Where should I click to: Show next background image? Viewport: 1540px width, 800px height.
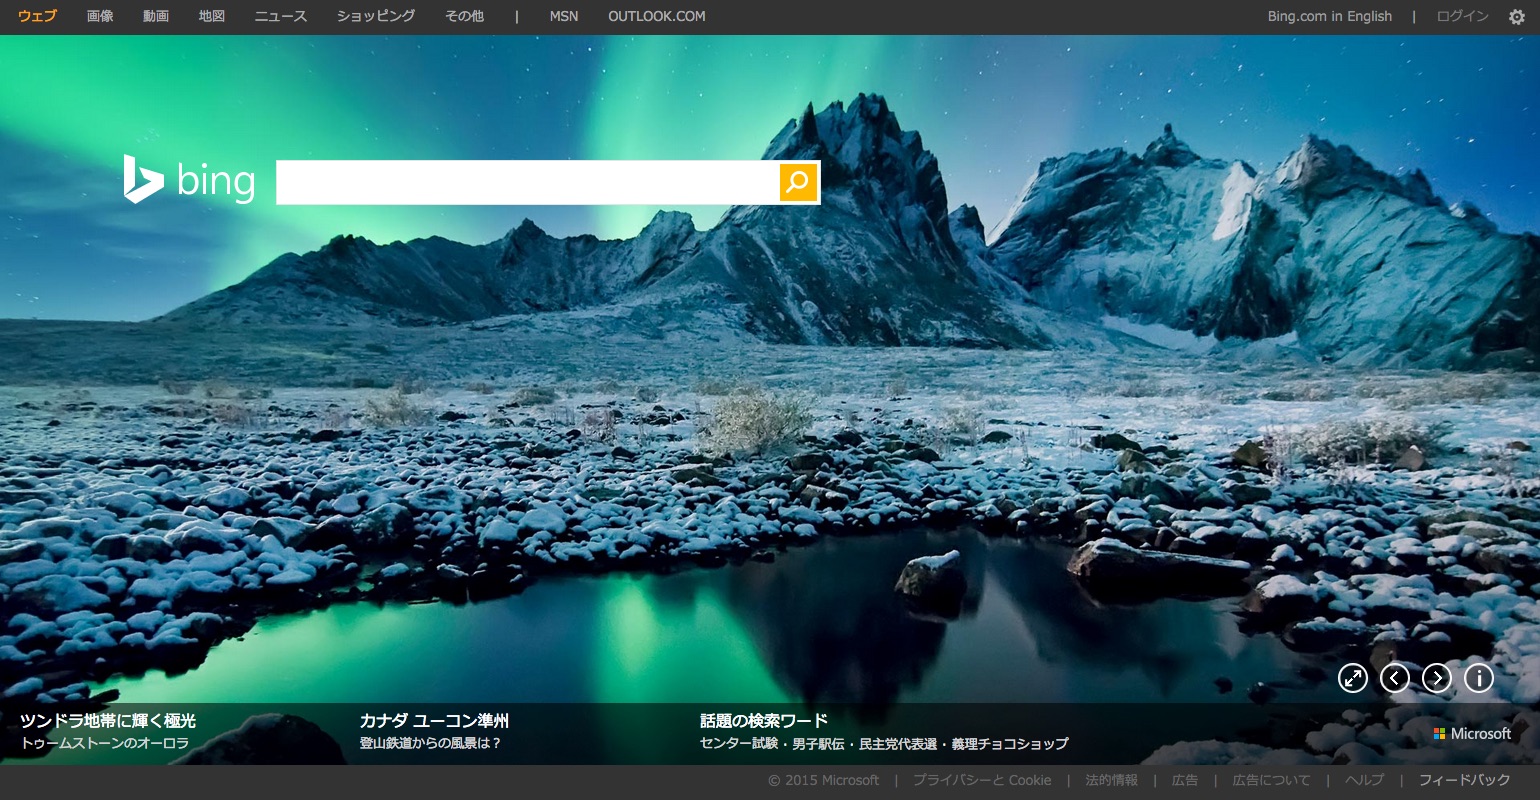[x=1436, y=678]
